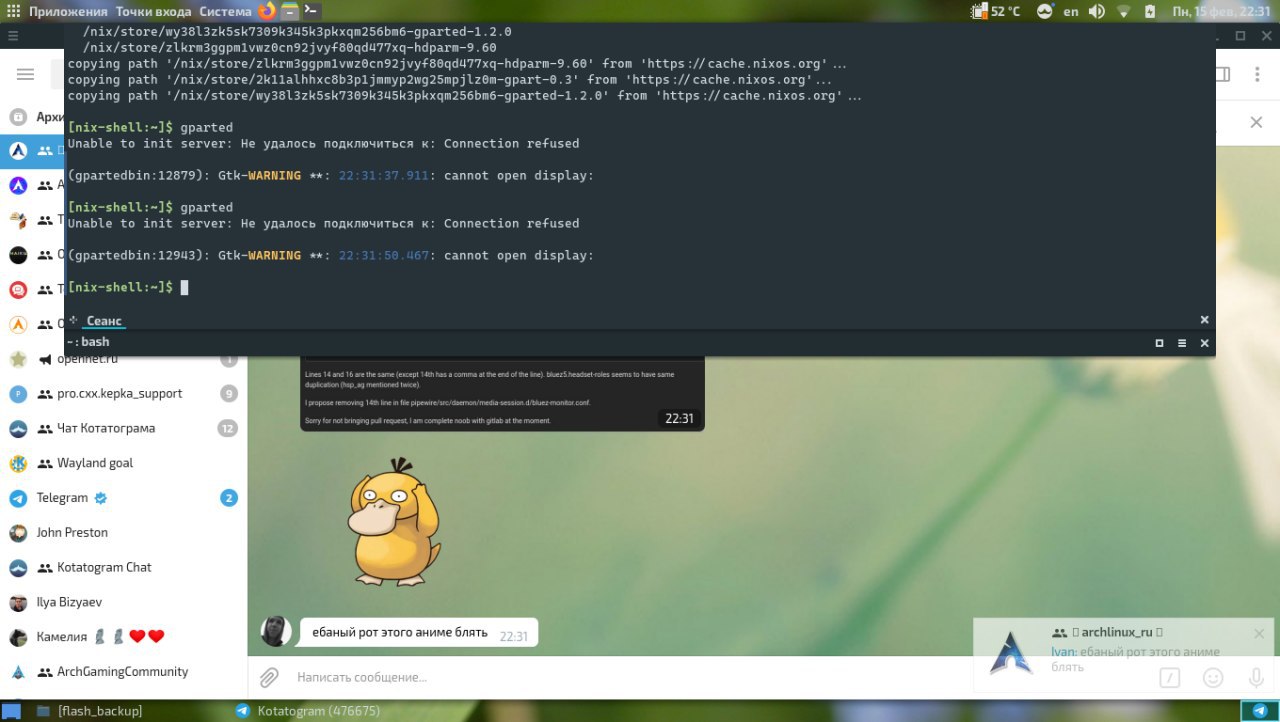Open the John Preston chat

point(124,533)
